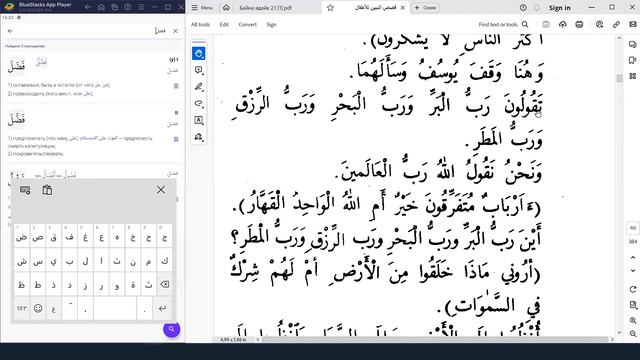The width and height of the screenshot is (640, 360).
Task: Open the AI assistant share icon in toolbar
Action: click(x=599, y=24)
